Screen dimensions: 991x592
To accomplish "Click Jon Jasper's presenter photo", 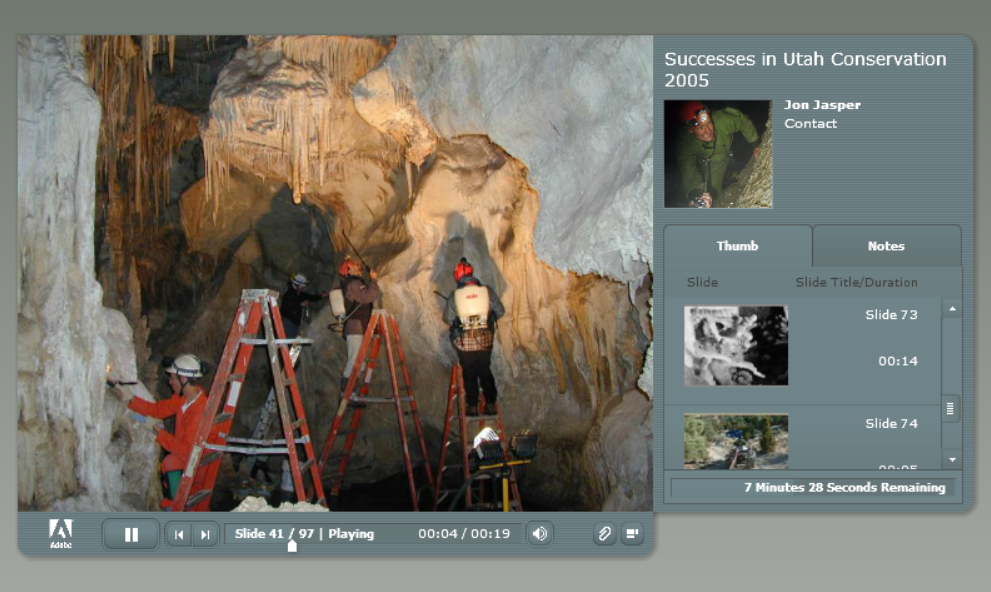I will point(718,154).
